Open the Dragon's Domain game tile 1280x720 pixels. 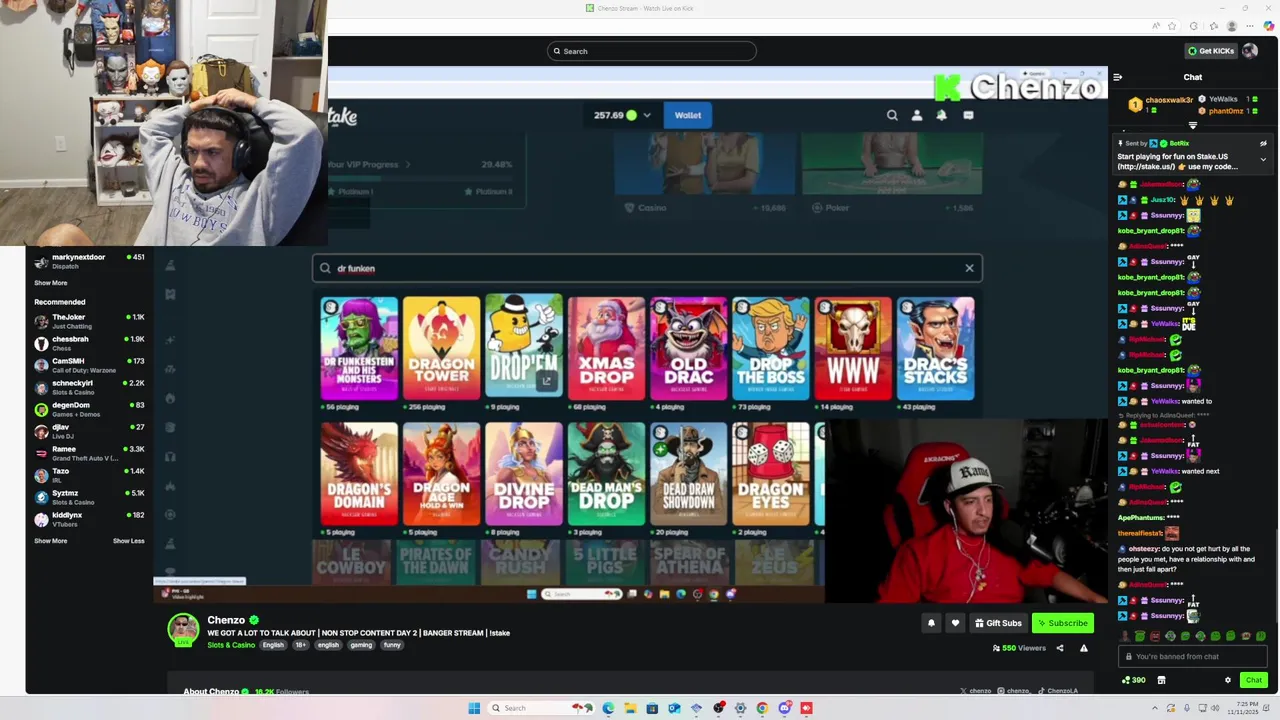tap(359, 473)
